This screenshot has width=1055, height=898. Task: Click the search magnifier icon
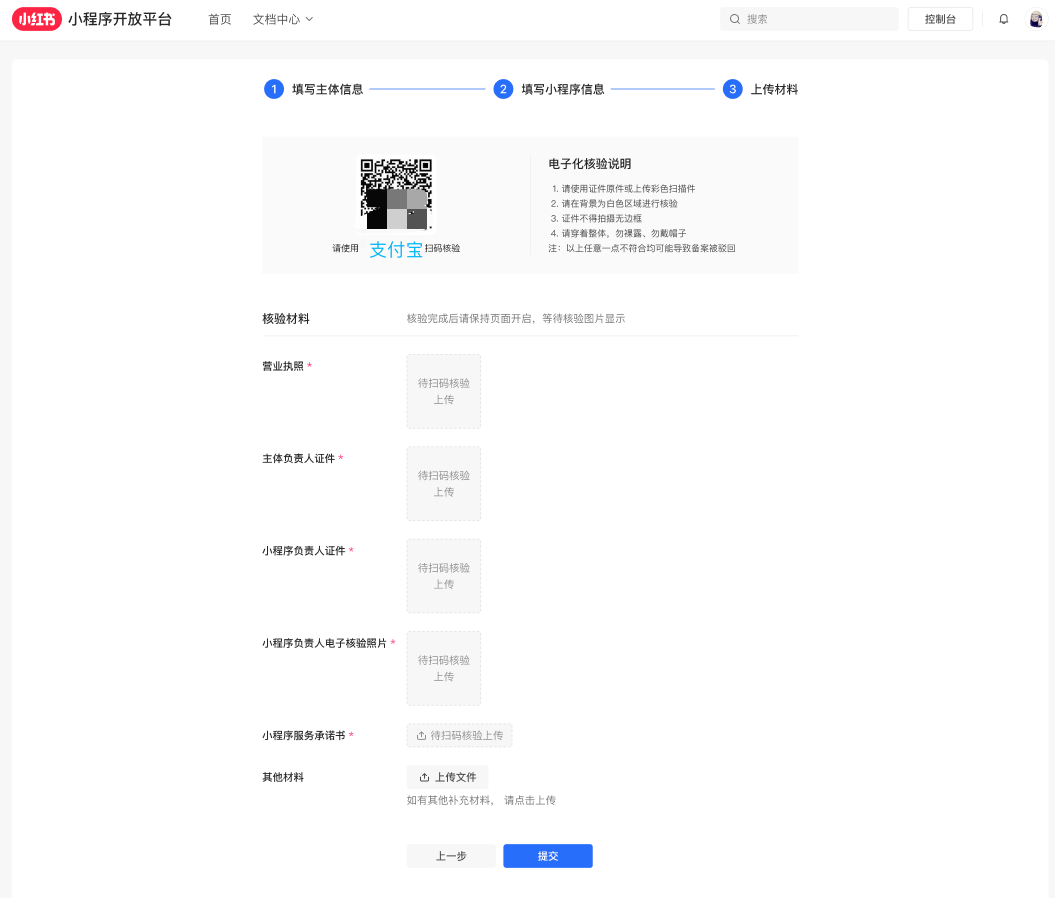click(735, 18)
